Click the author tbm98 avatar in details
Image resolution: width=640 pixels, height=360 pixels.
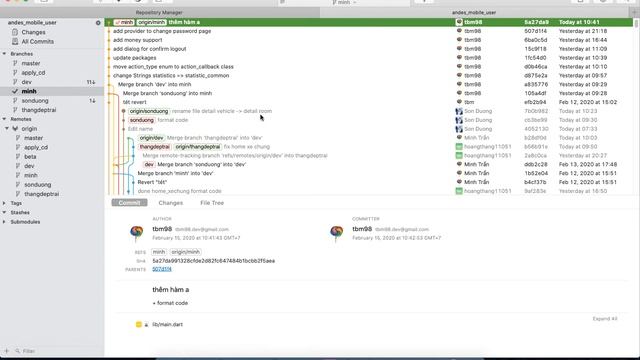point(137,233)
